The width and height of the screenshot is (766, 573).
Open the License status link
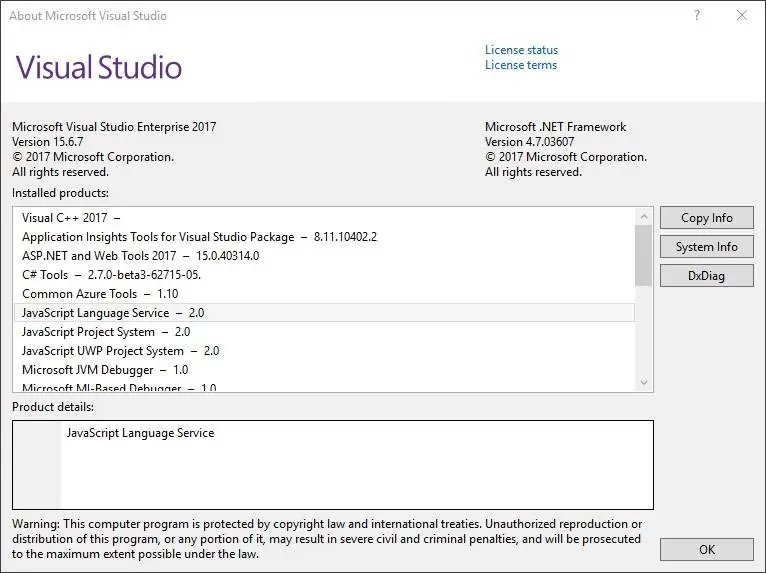(x=521, y=50)
